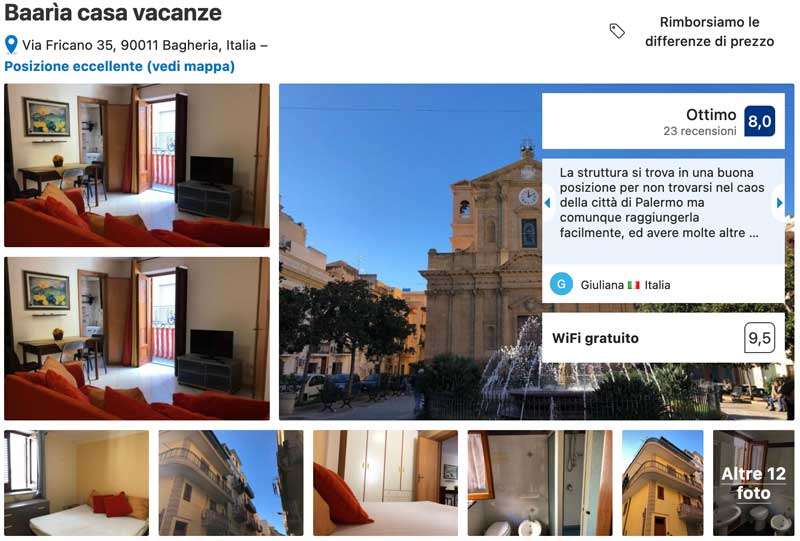This screenshot has height=541, width=800.
Task: Open the 23 recensioni reviews
Action: click(x=699, y=131)
